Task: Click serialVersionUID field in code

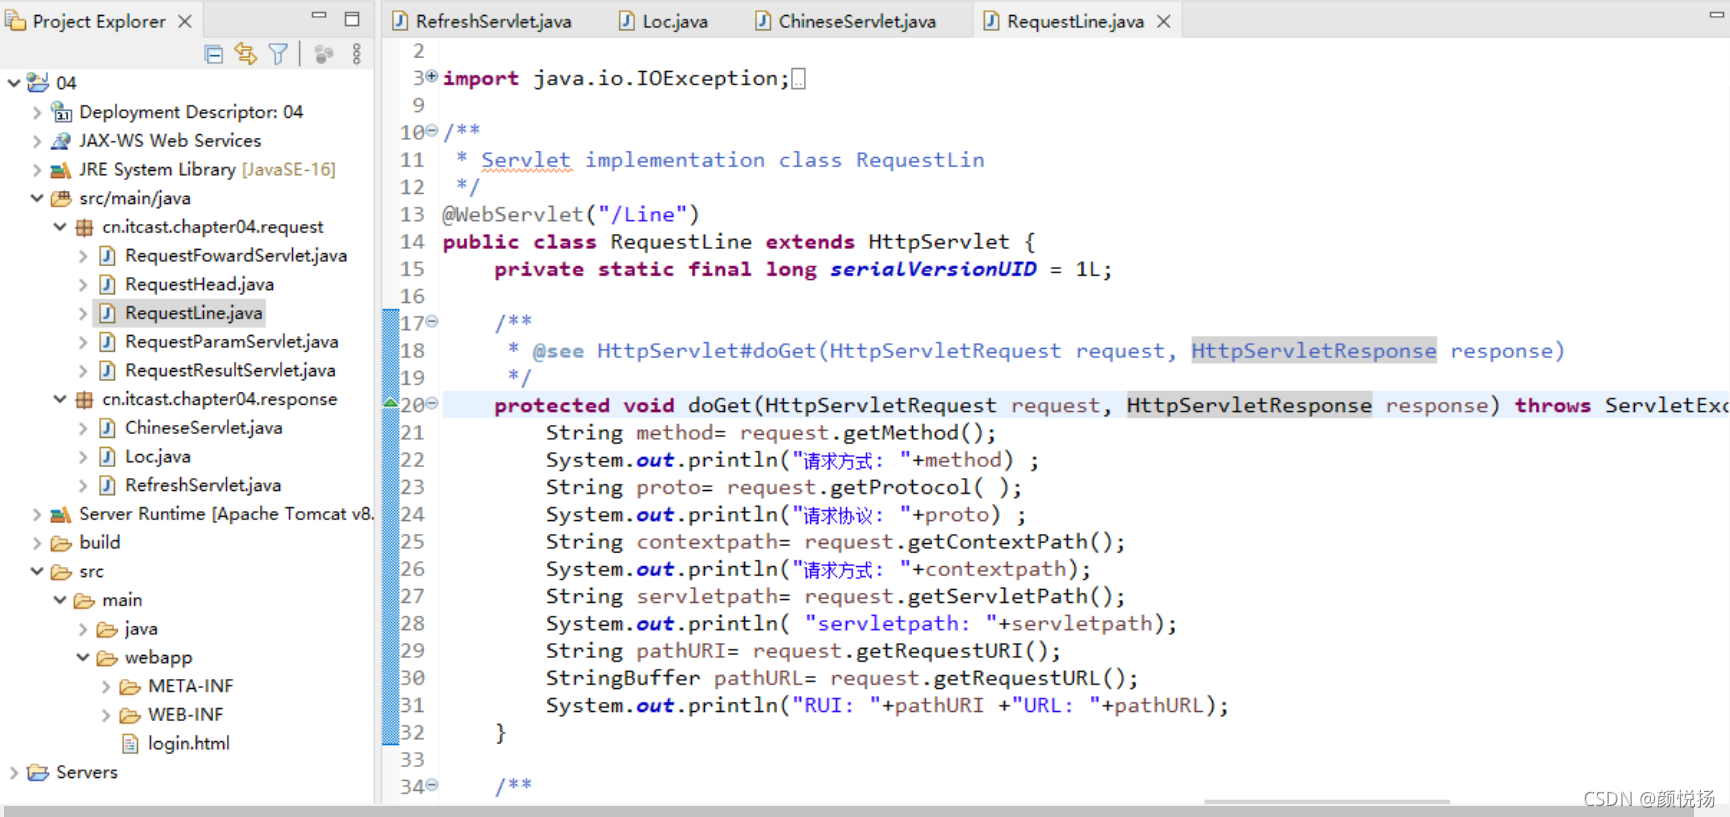Action: coord(933,269)
